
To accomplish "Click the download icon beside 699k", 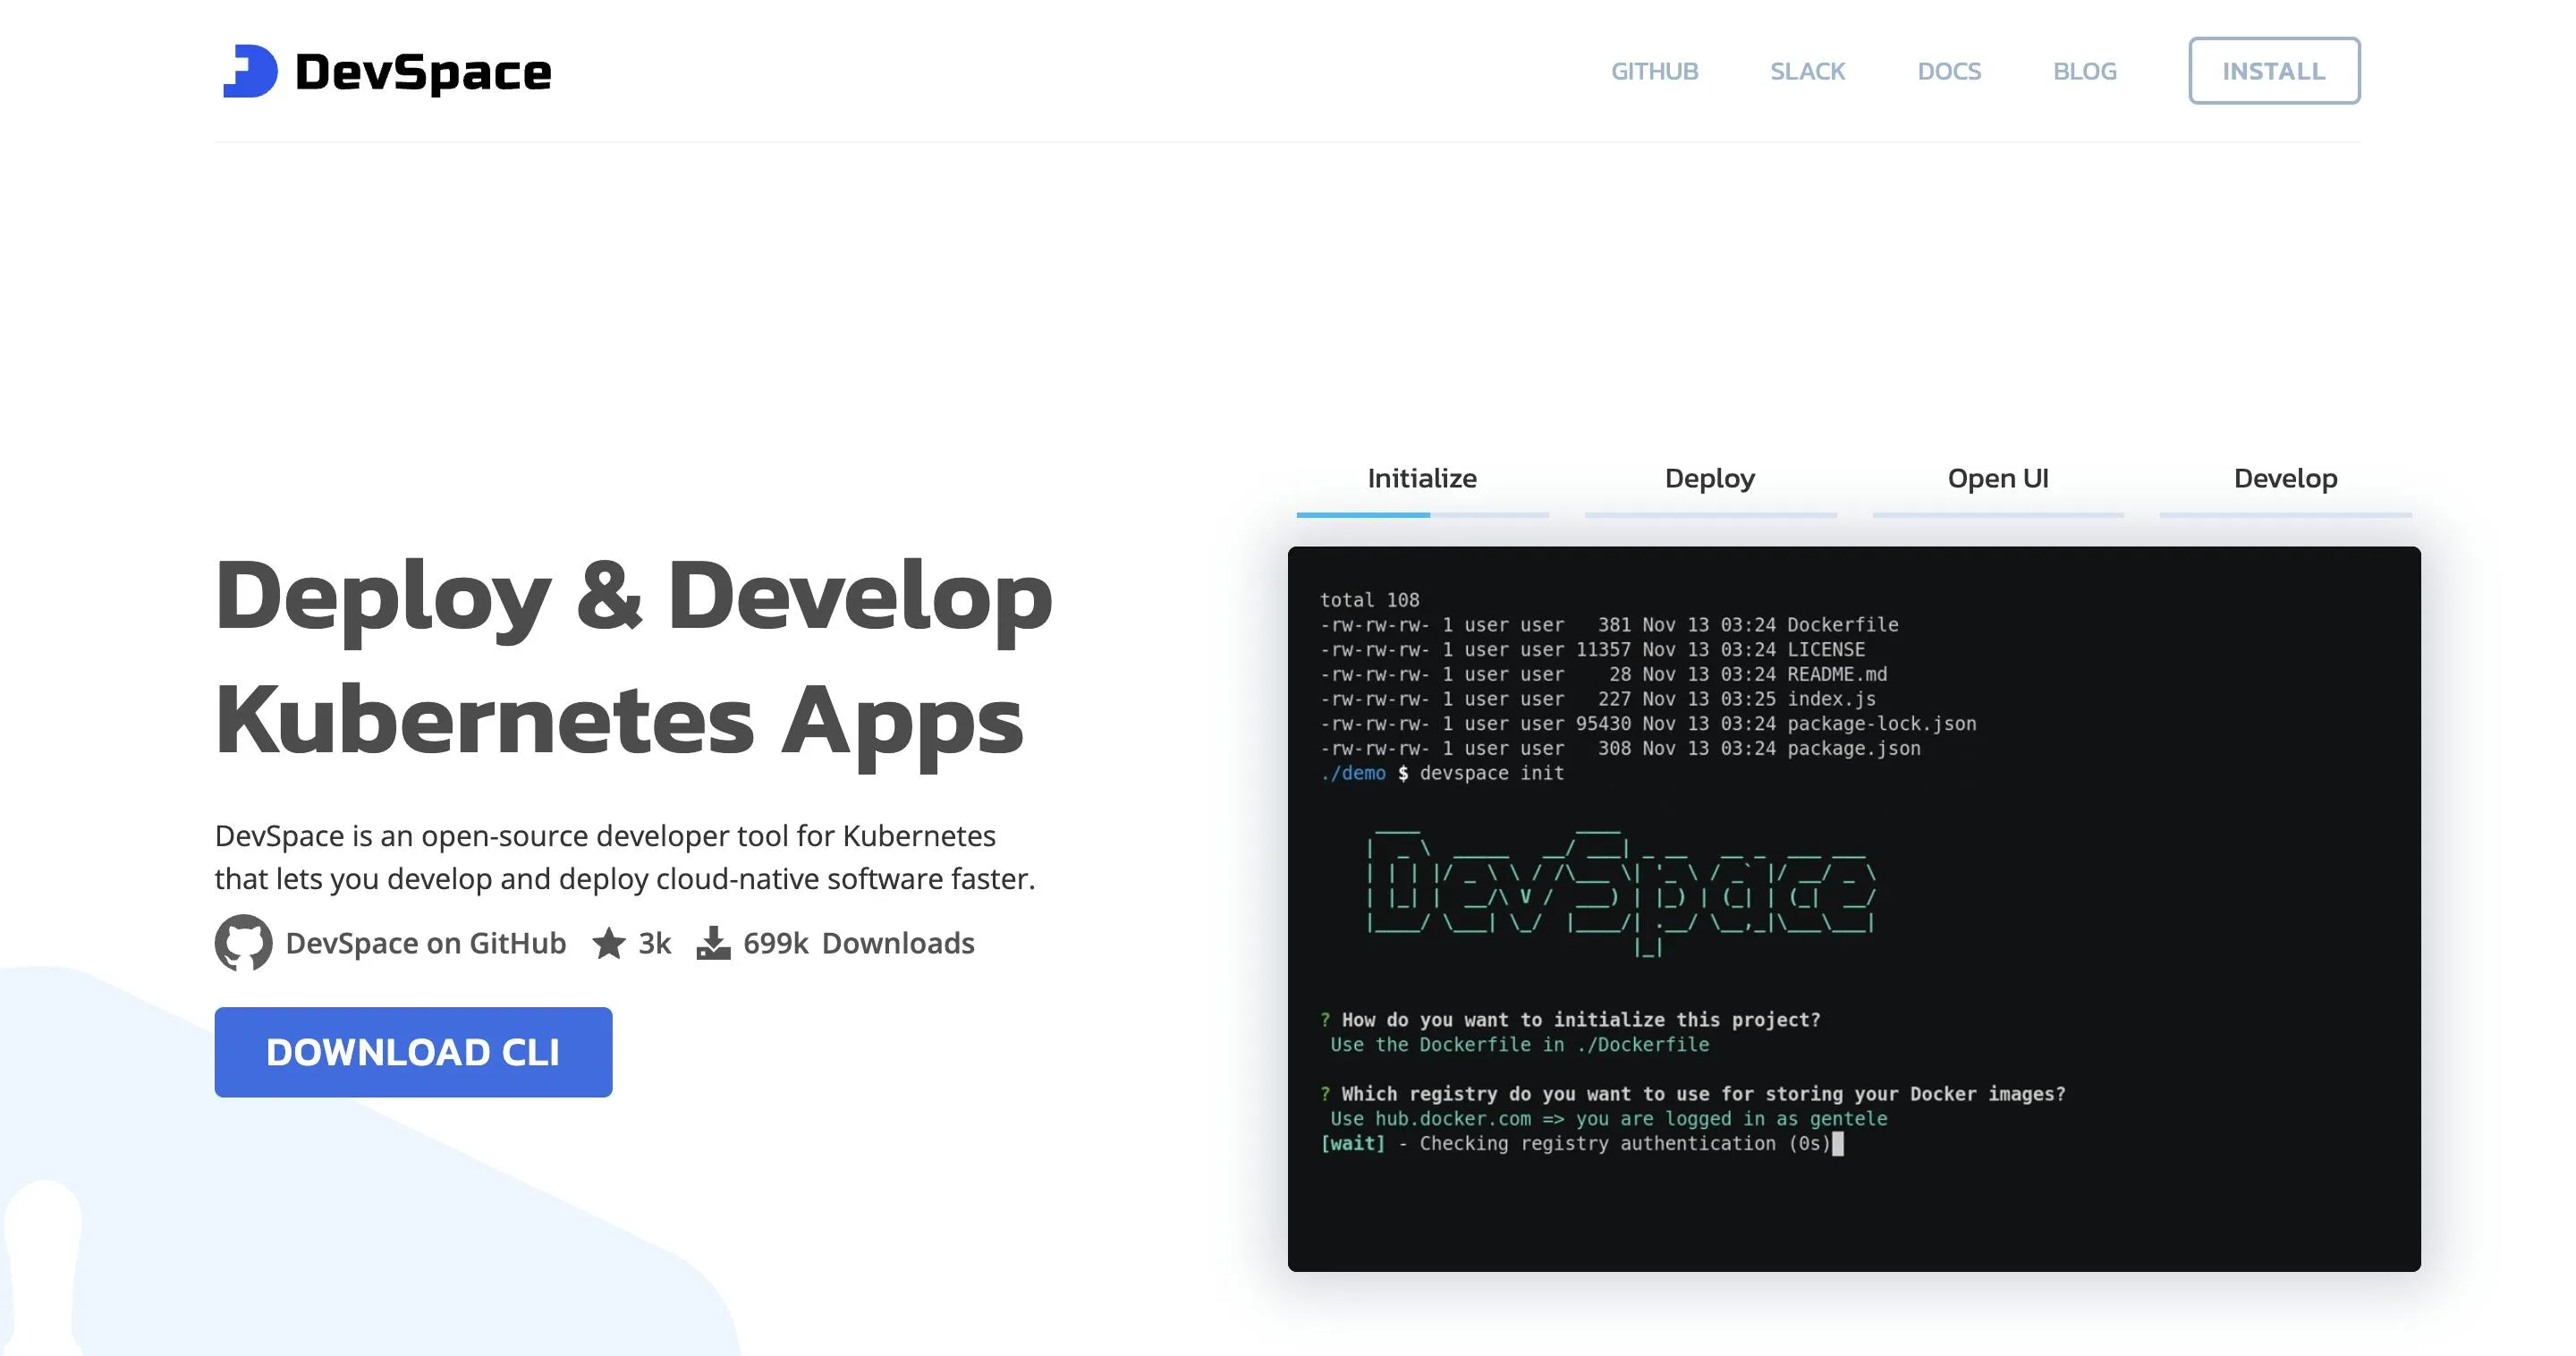I will click(713, 943).
